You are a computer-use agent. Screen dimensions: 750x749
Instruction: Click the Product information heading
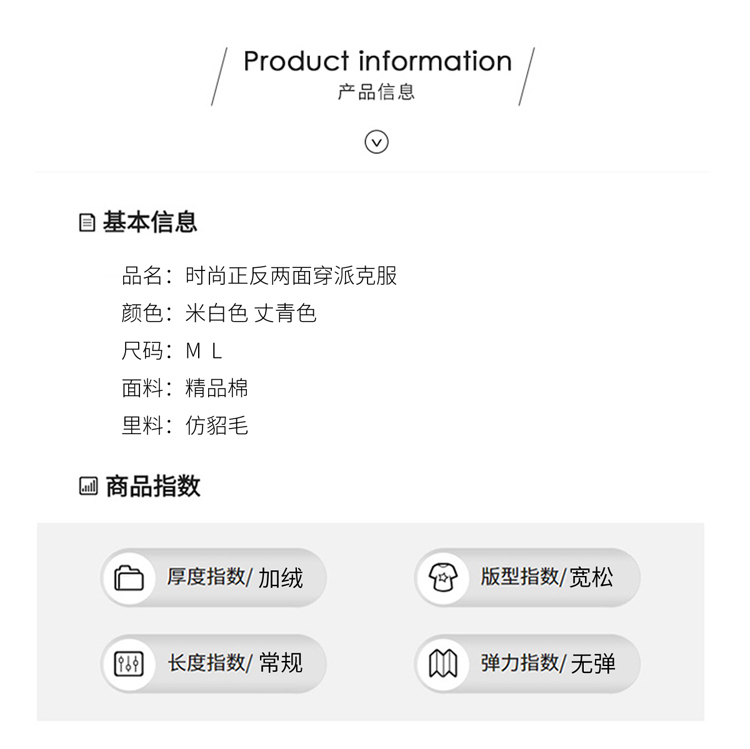point(378,61)
